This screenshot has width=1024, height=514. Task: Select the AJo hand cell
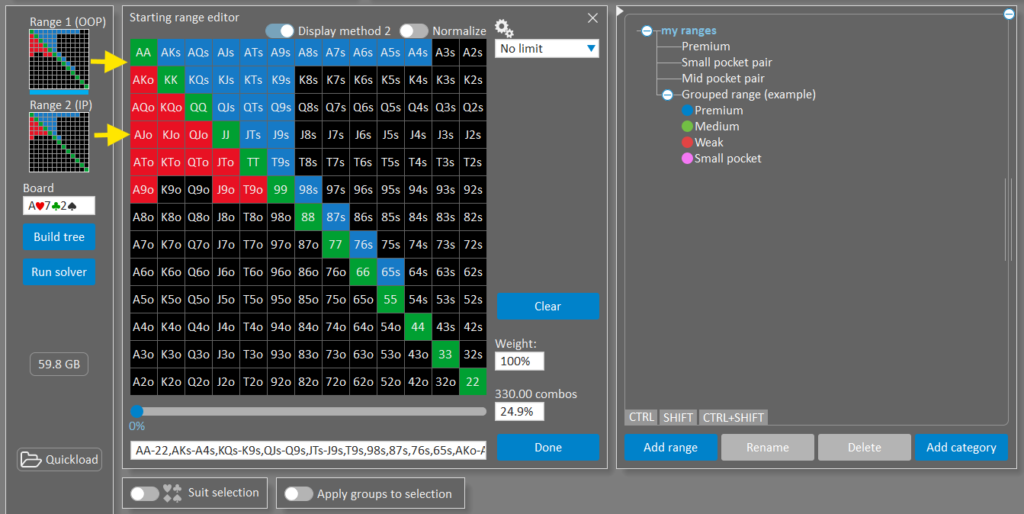143,135
